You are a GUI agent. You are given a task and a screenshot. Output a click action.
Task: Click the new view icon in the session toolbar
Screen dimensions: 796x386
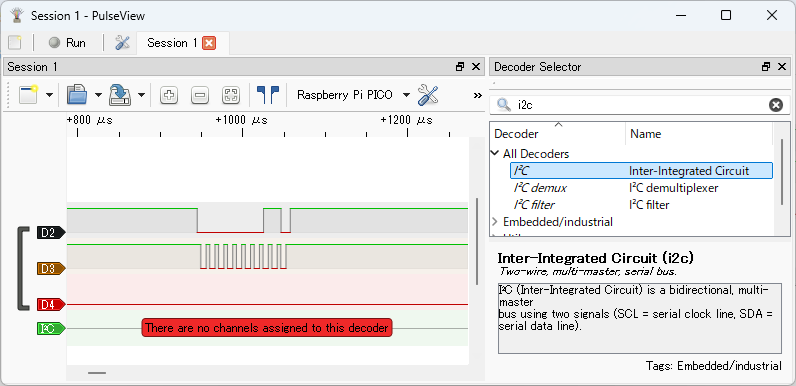point(29,94)
